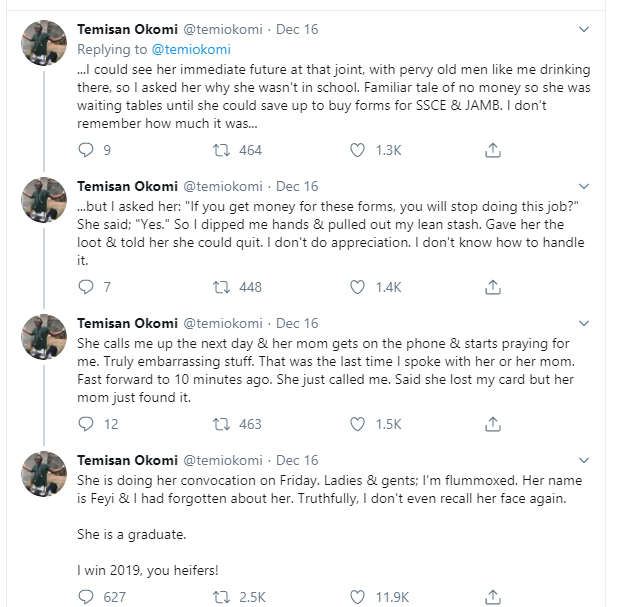Like the tweet with 1.4K likes
The height and width of the screenshot is (607, 617).
(357, 287)
